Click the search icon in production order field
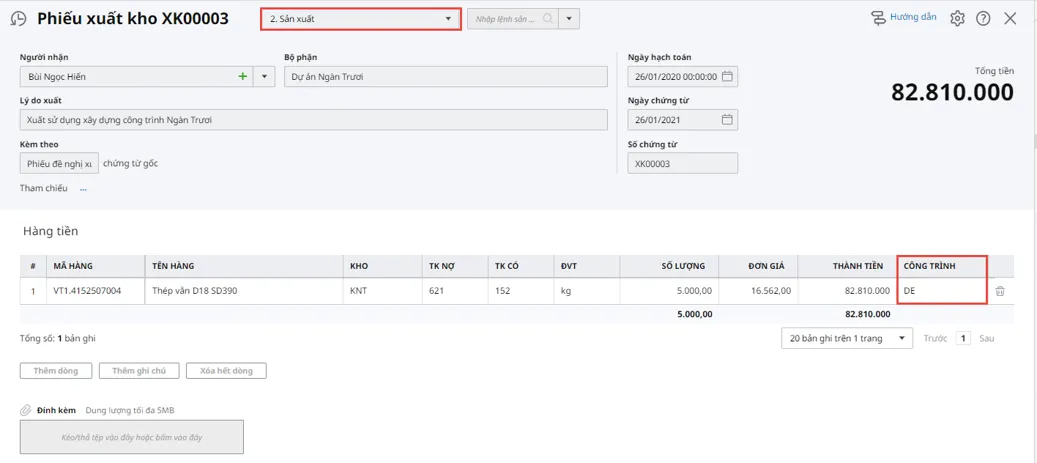Viewport: 1037px width, 463px height. [x=548, y=19]
